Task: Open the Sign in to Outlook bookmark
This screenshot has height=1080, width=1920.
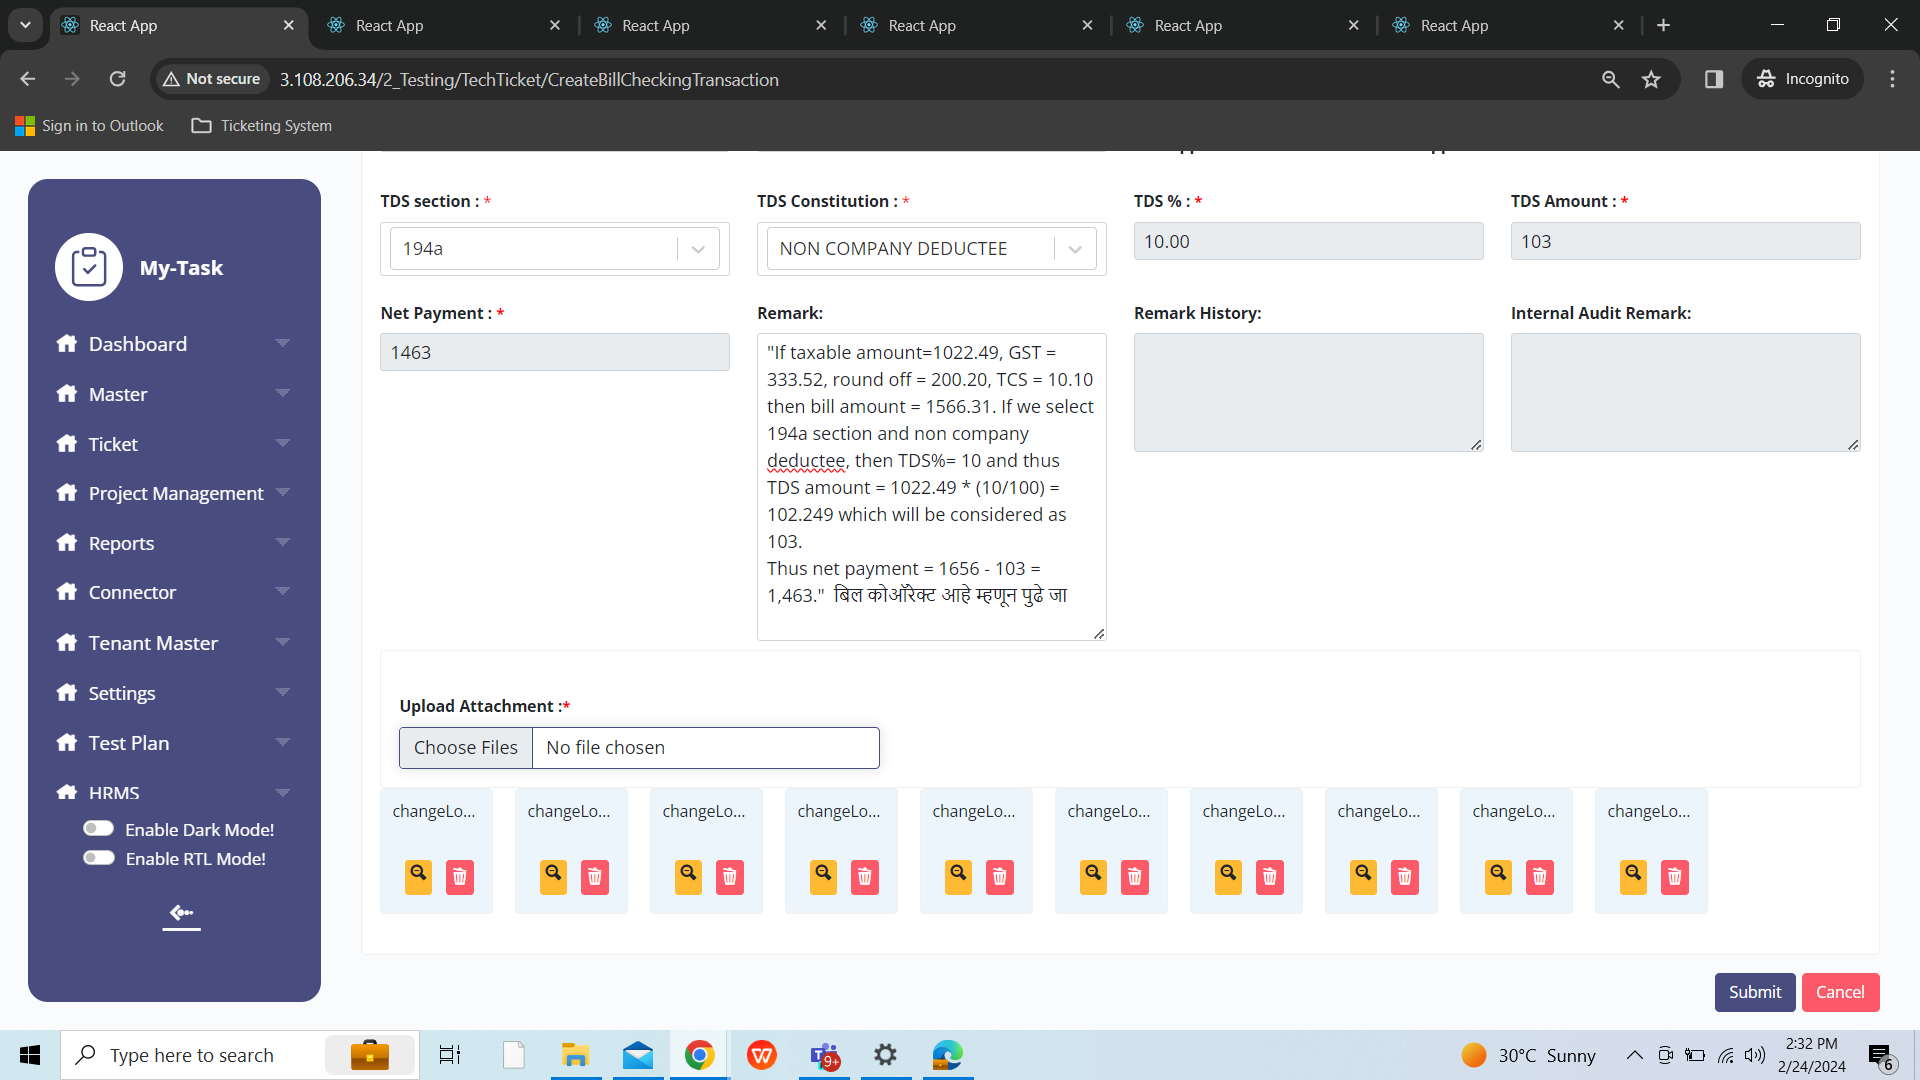Action: [x=89, y=125]
